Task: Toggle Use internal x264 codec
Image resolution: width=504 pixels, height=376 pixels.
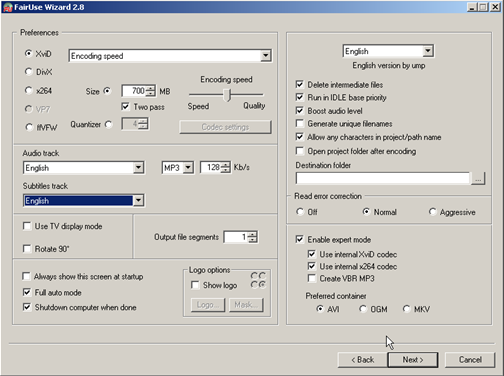Action: [x=312, y=266]
